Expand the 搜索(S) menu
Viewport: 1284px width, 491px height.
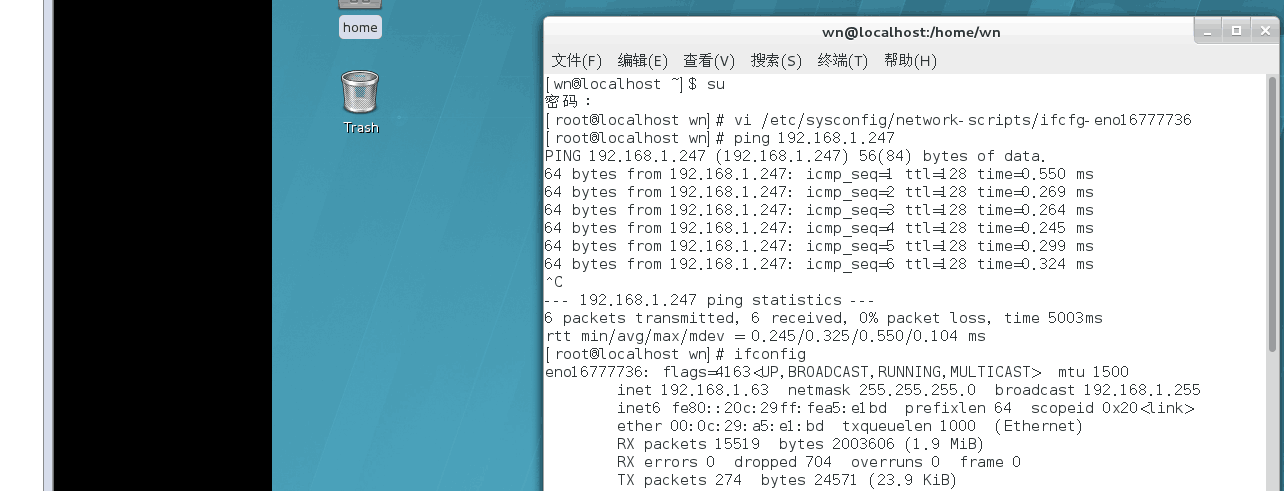pyautogui.click(x=776, y=61)
